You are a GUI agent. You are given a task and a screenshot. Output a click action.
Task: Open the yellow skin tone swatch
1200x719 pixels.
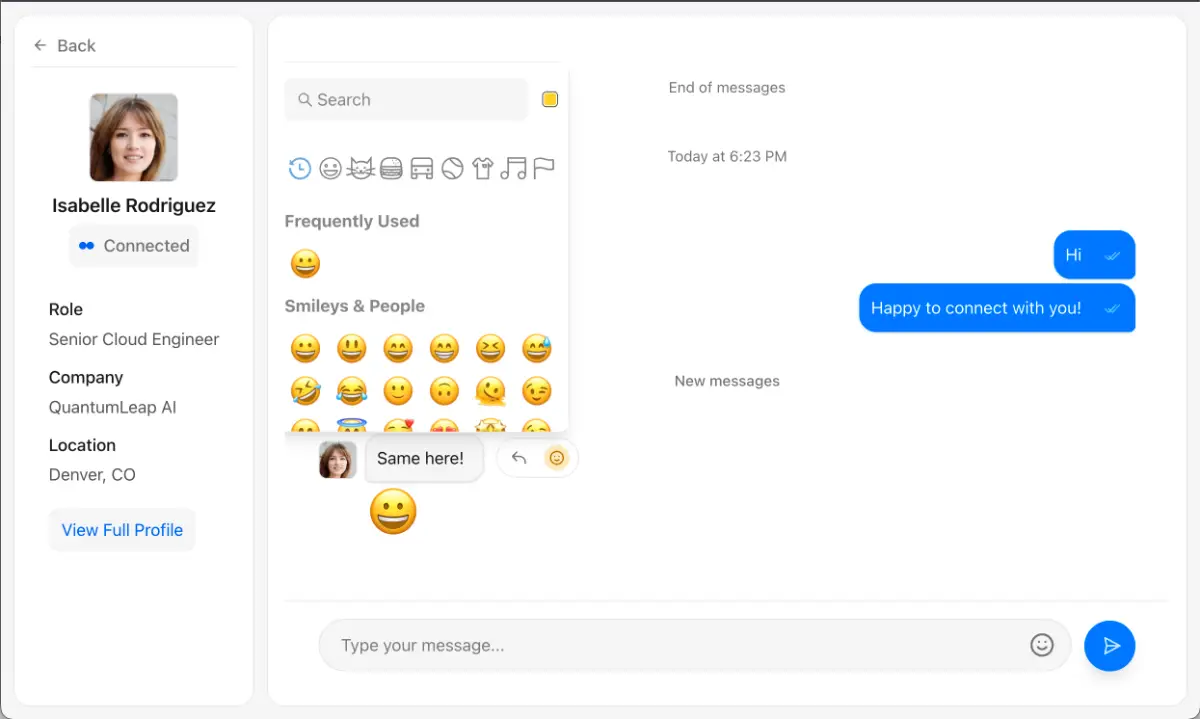point(550,99)
